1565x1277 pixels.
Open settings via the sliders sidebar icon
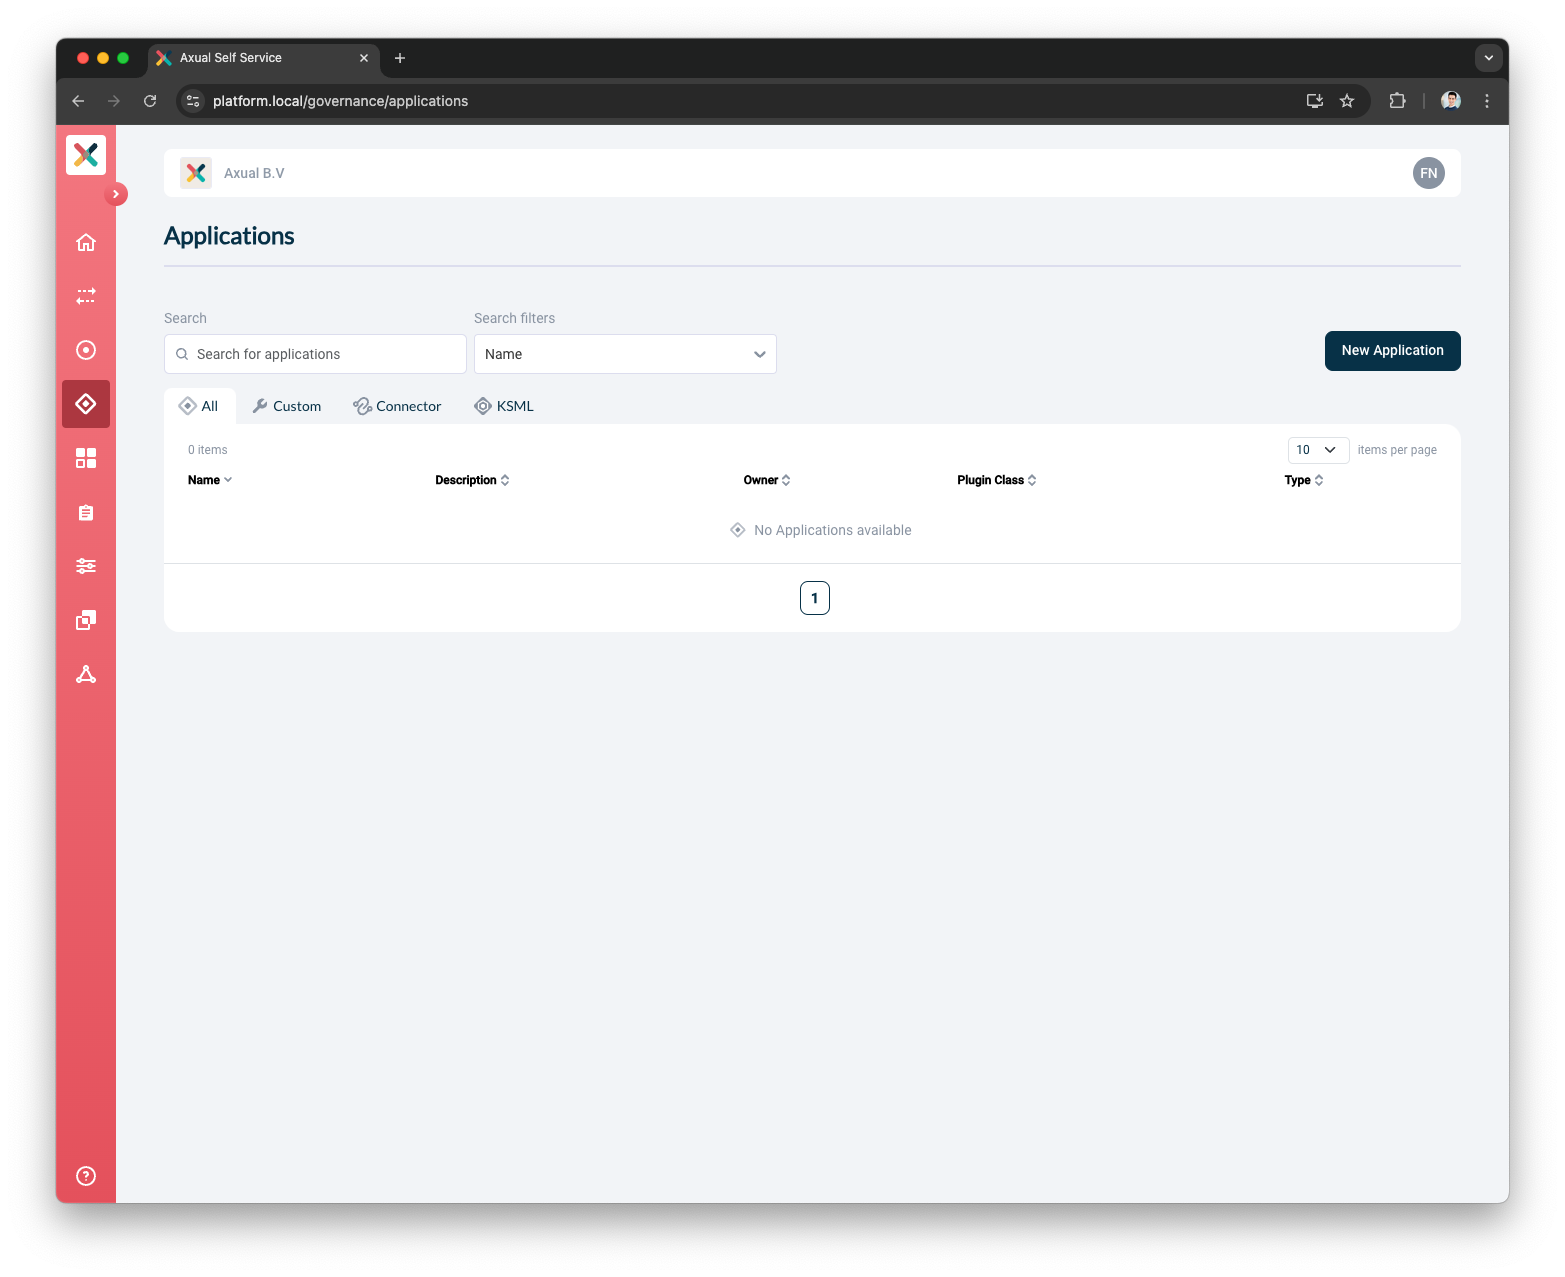pos(86,566)
